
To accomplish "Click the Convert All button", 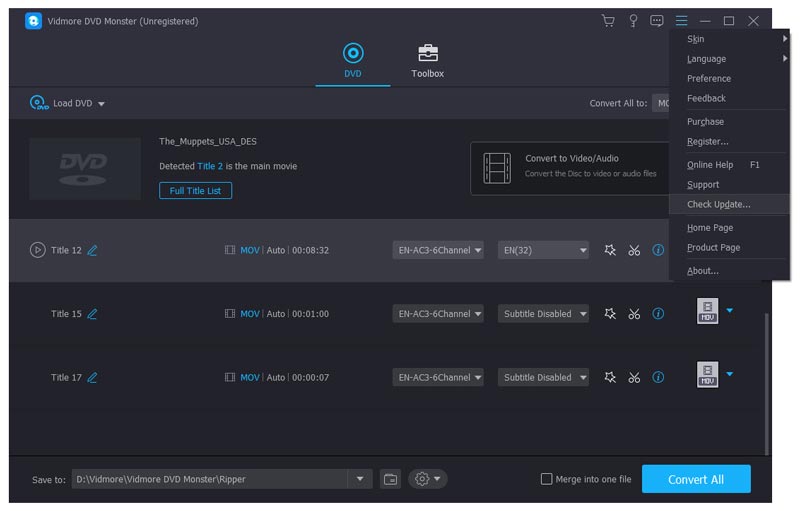I will click(696, 479).
